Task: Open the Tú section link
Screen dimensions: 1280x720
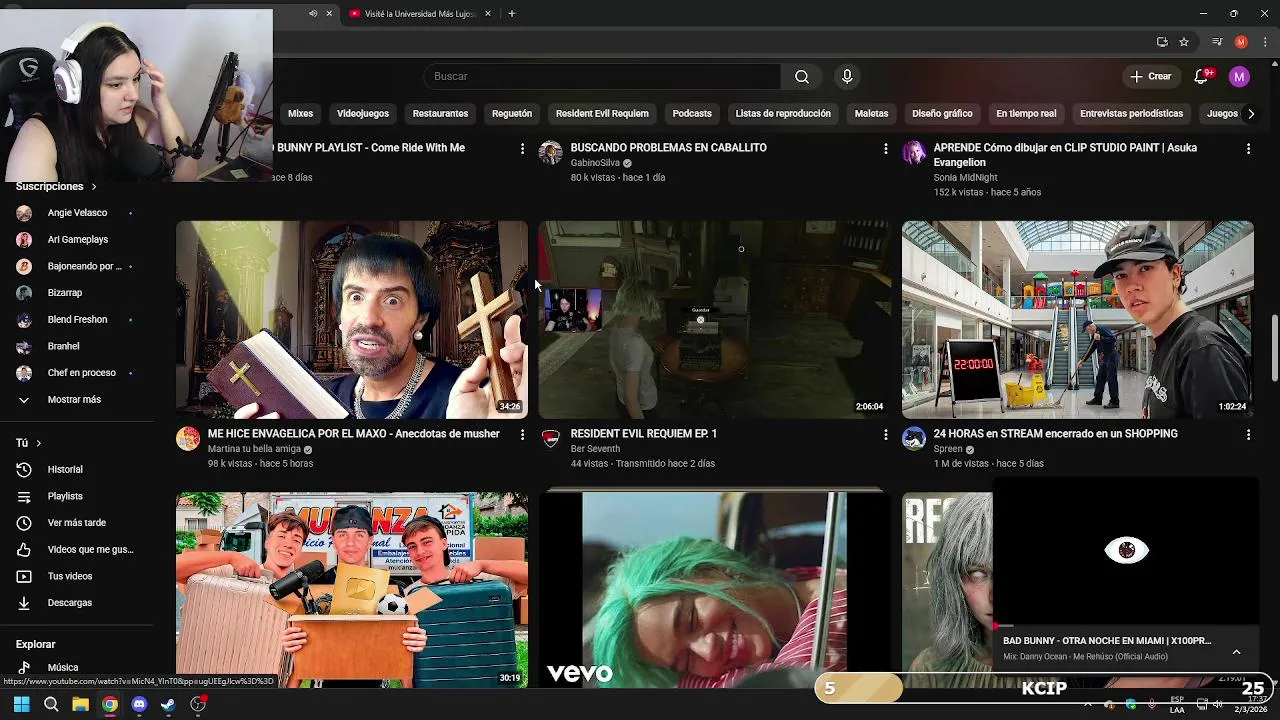Action: coord(28,443)
